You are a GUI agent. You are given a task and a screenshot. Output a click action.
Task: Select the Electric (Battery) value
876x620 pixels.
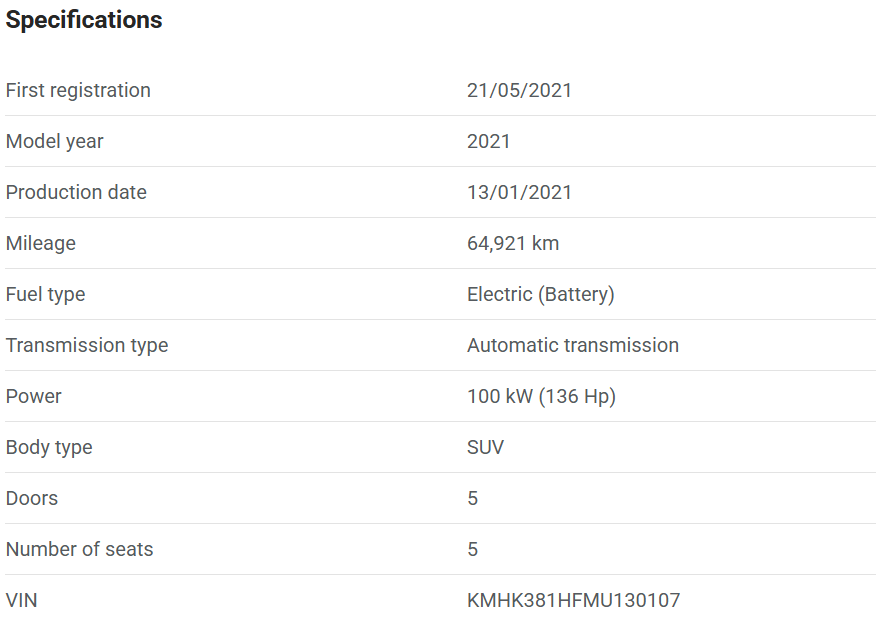tap(540, 294)
